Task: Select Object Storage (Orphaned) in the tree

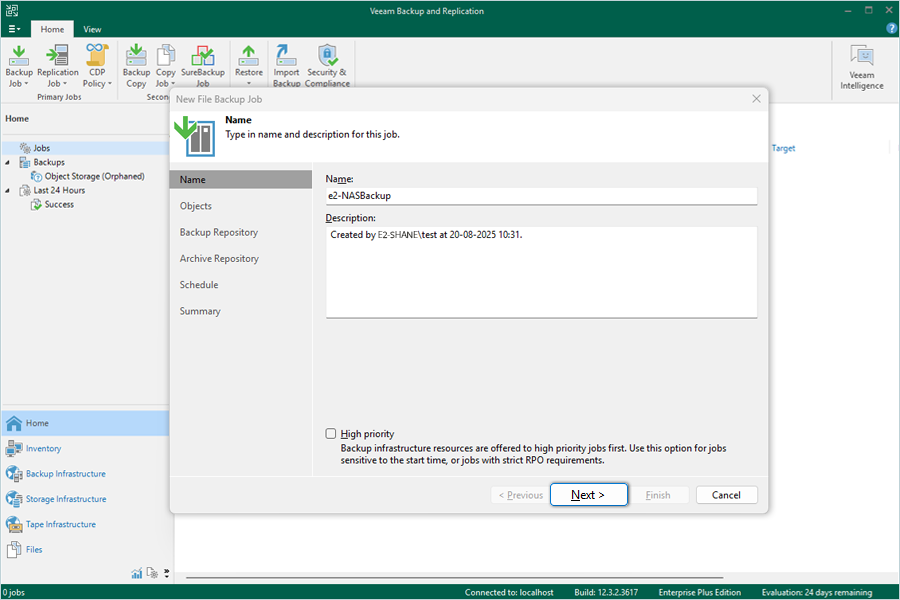Action: tap(94, 176)
